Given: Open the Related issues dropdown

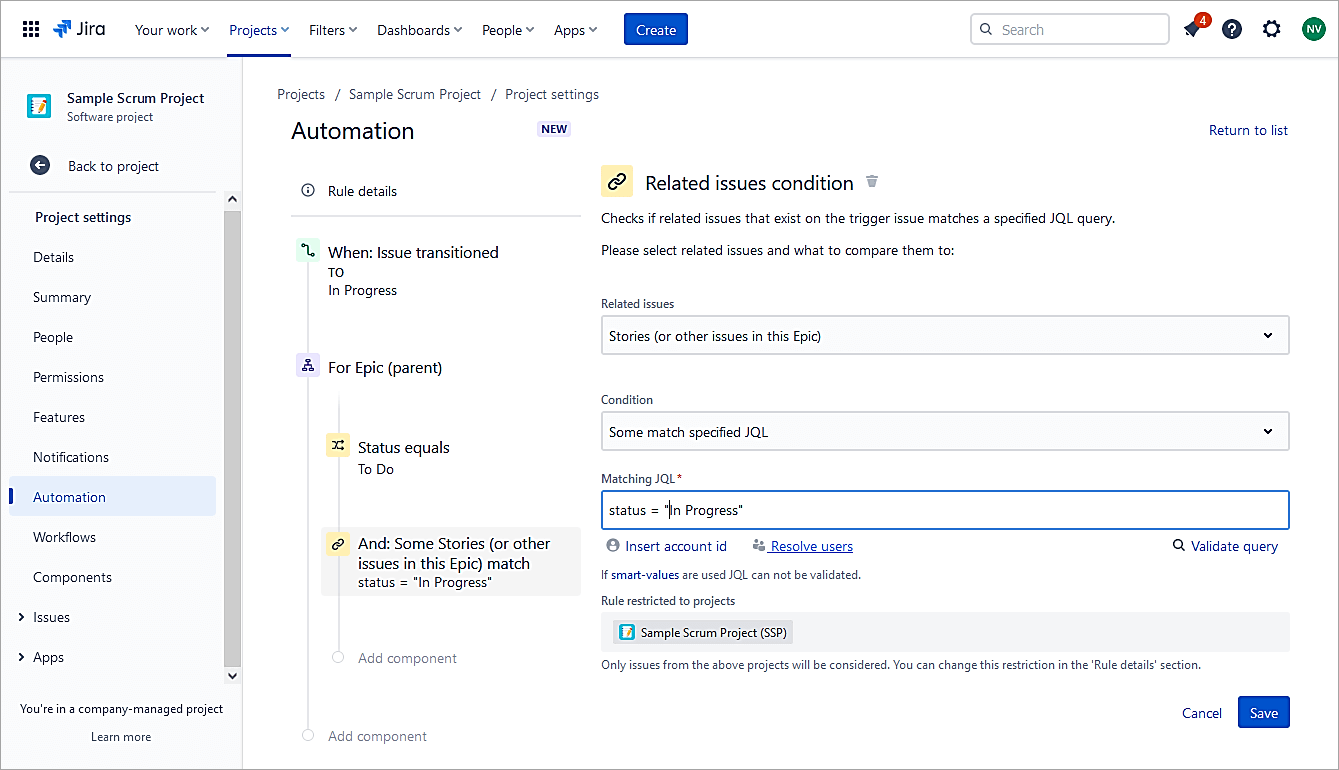Looking at the screenshot, I should tap(944, 336).
